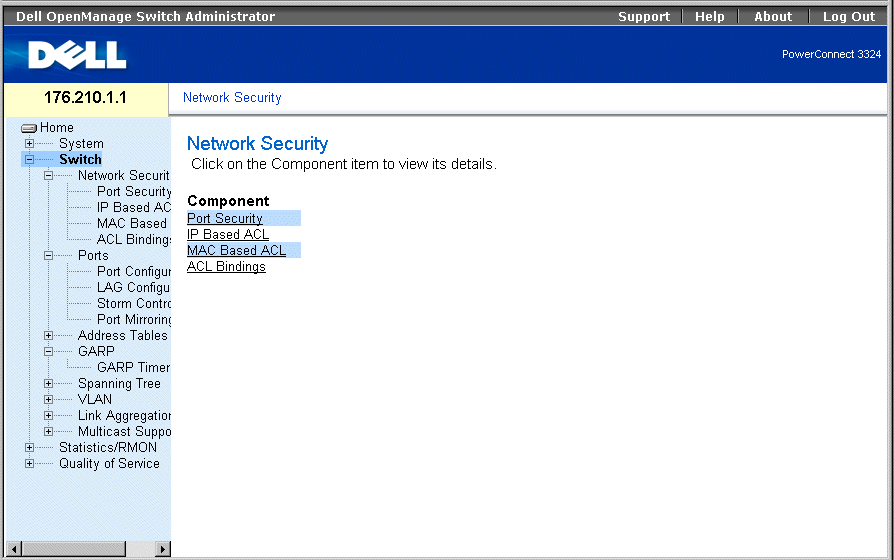Select LAG Configuration in the tree
This screenshot has height=560, width=894.
133,287
